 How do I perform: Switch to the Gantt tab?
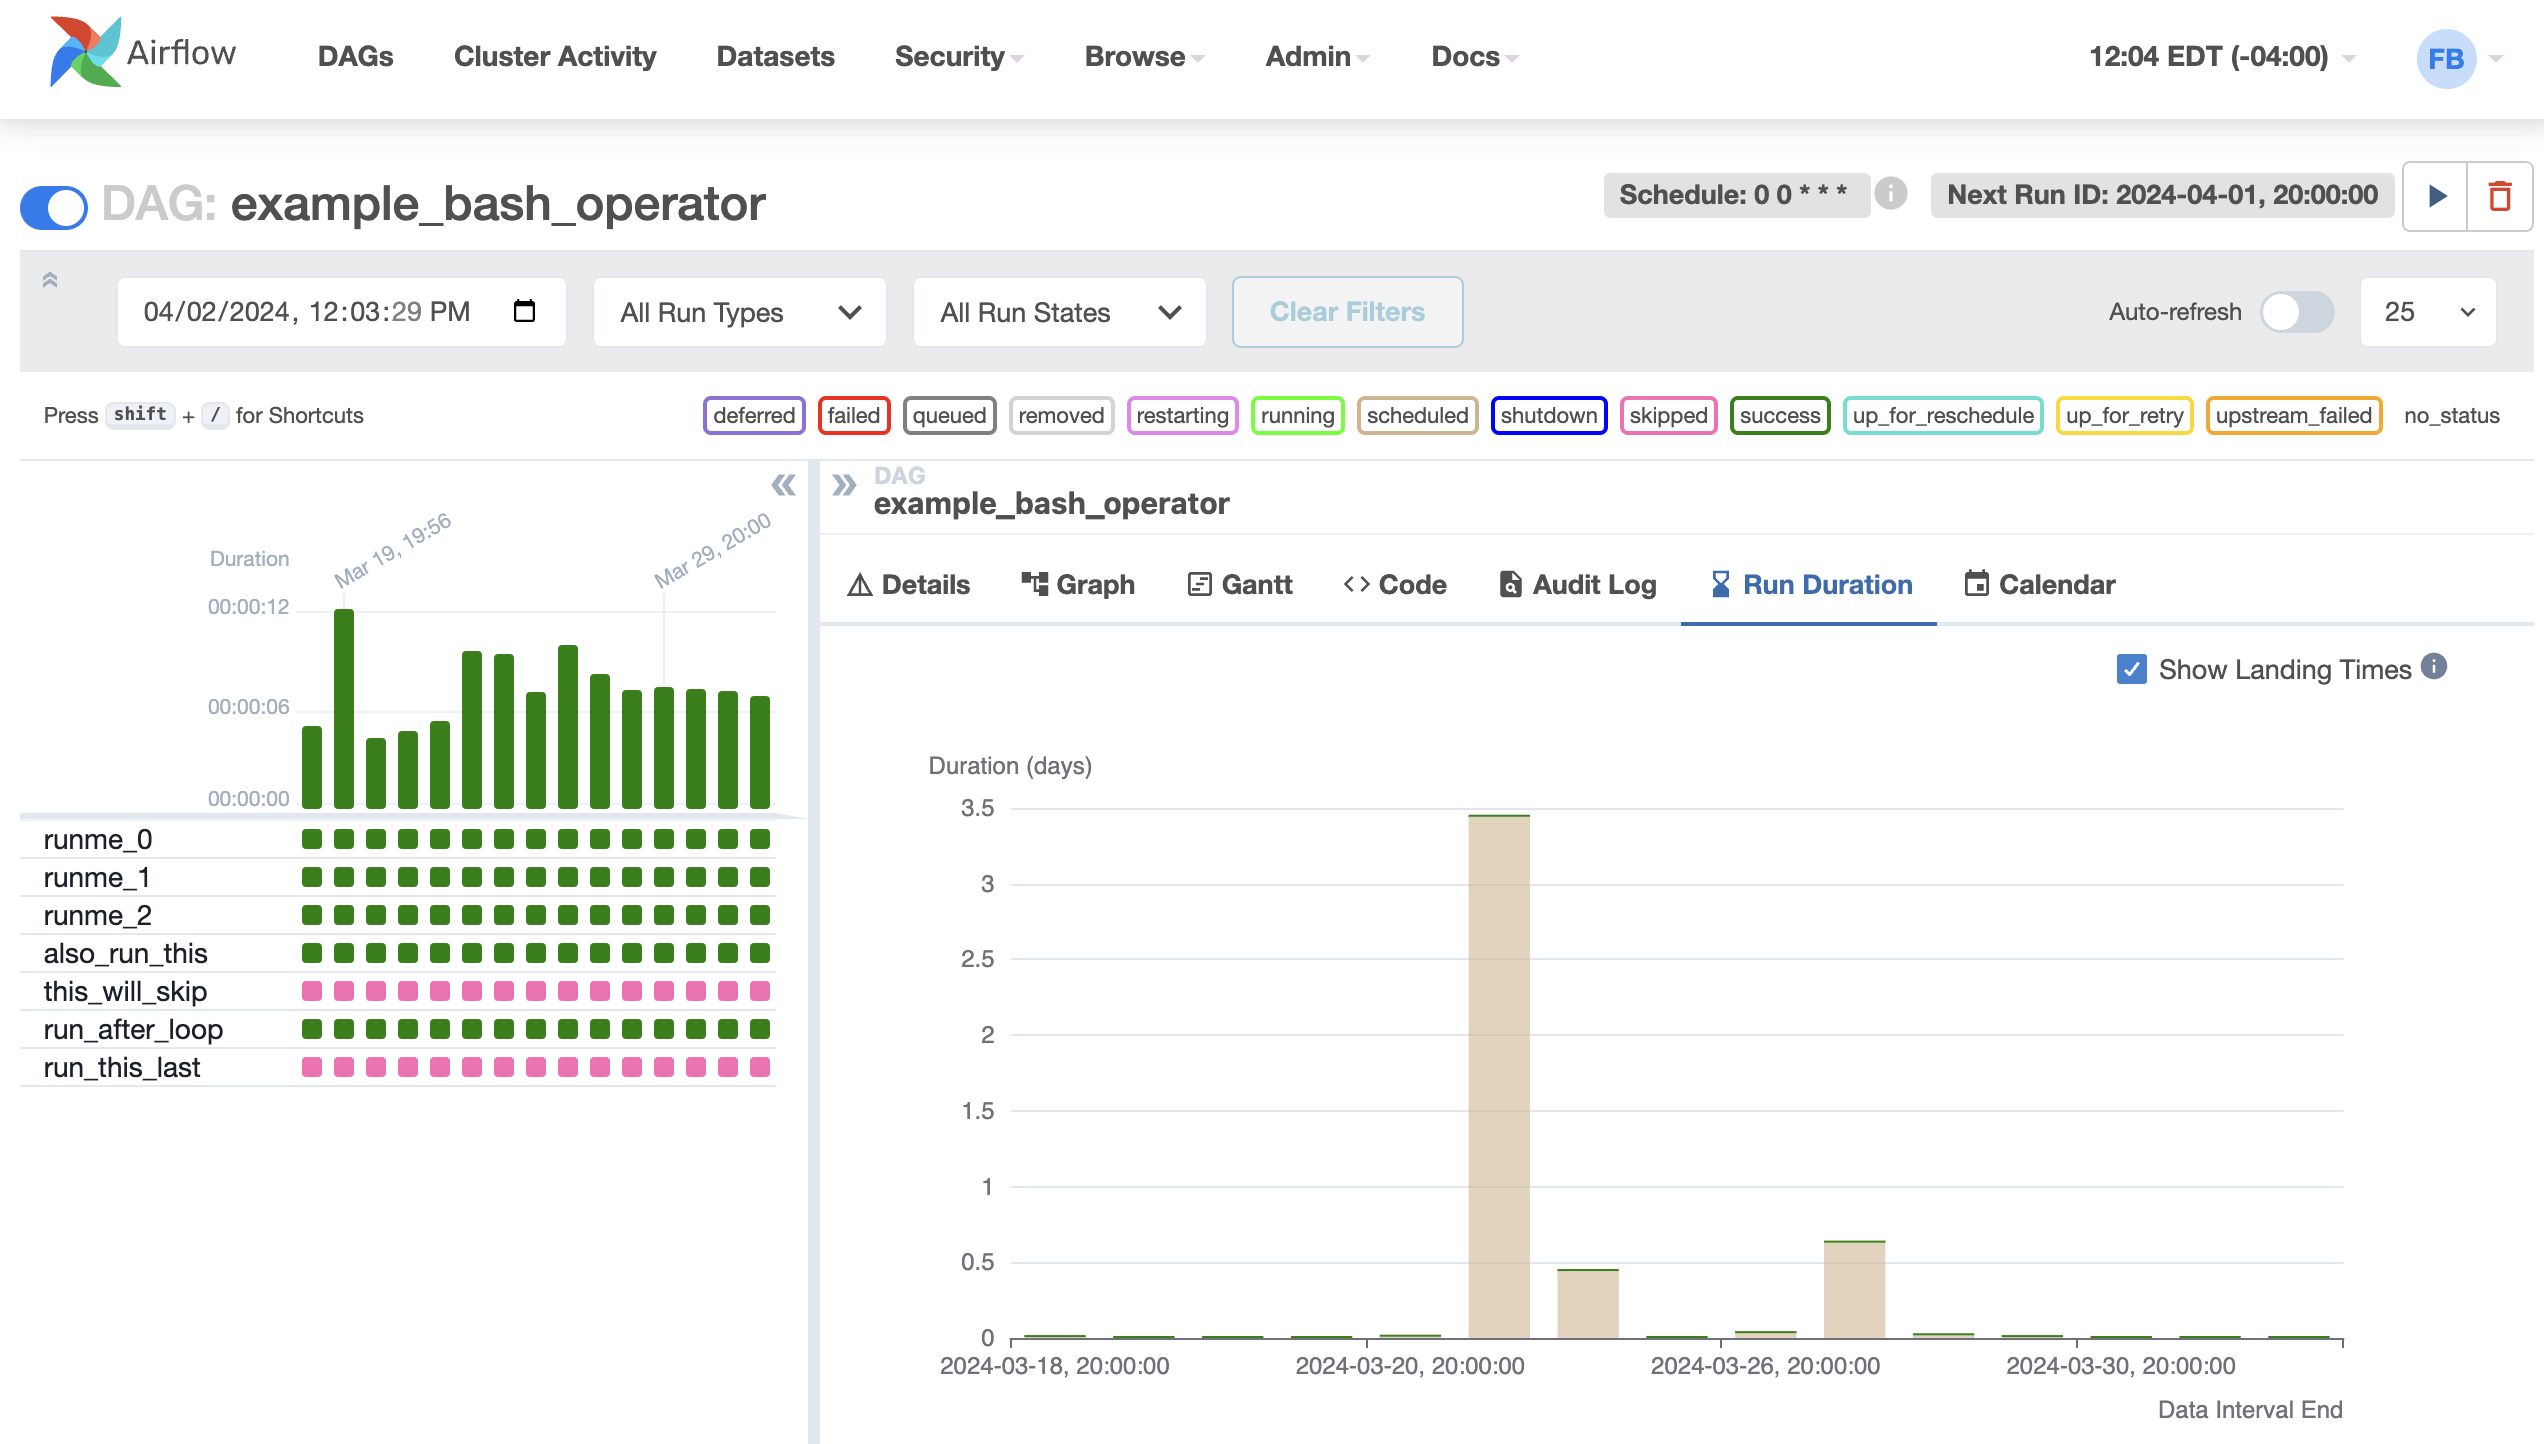click(x=1240, y=585)
